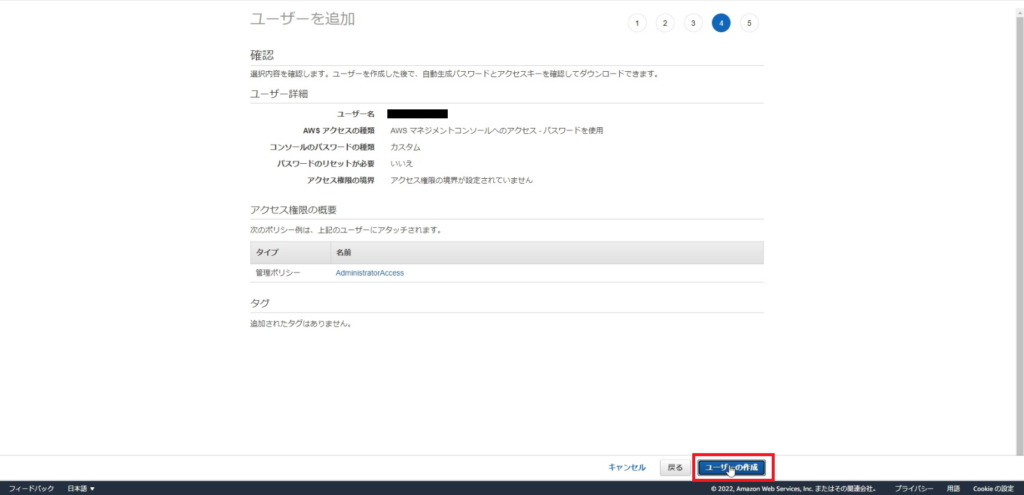1024x495 pixels.
Task: Click the ユーザーの作成 button
Action: click(x=733, y=467)
